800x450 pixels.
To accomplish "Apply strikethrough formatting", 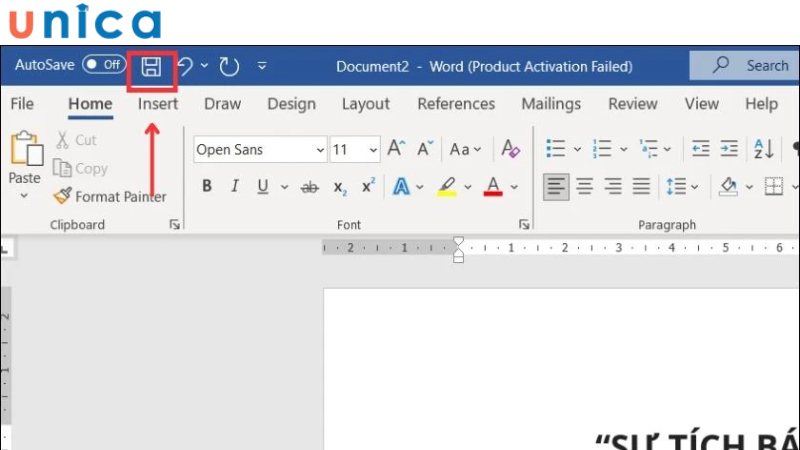I will [x=310, y=187].
